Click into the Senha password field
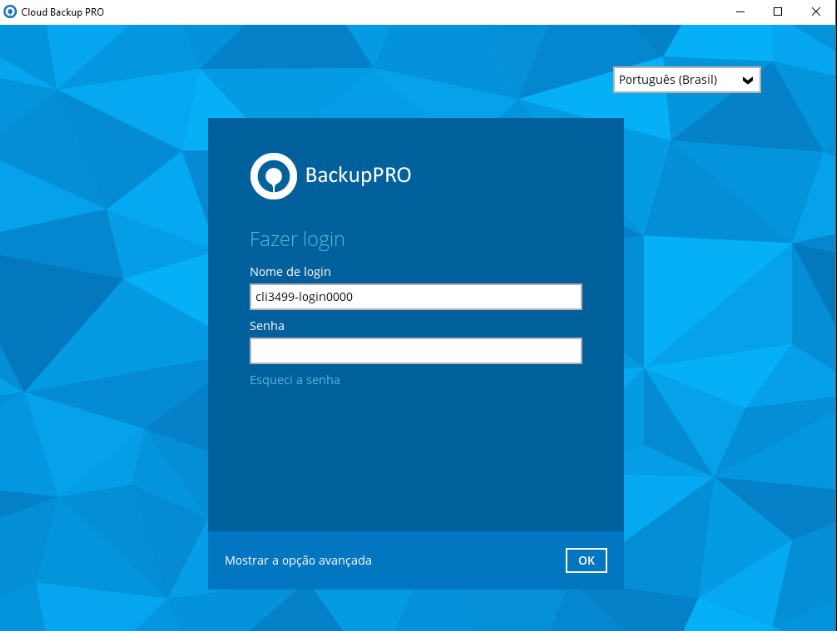This screenshot has height=631, width=837. click(415, 351)
